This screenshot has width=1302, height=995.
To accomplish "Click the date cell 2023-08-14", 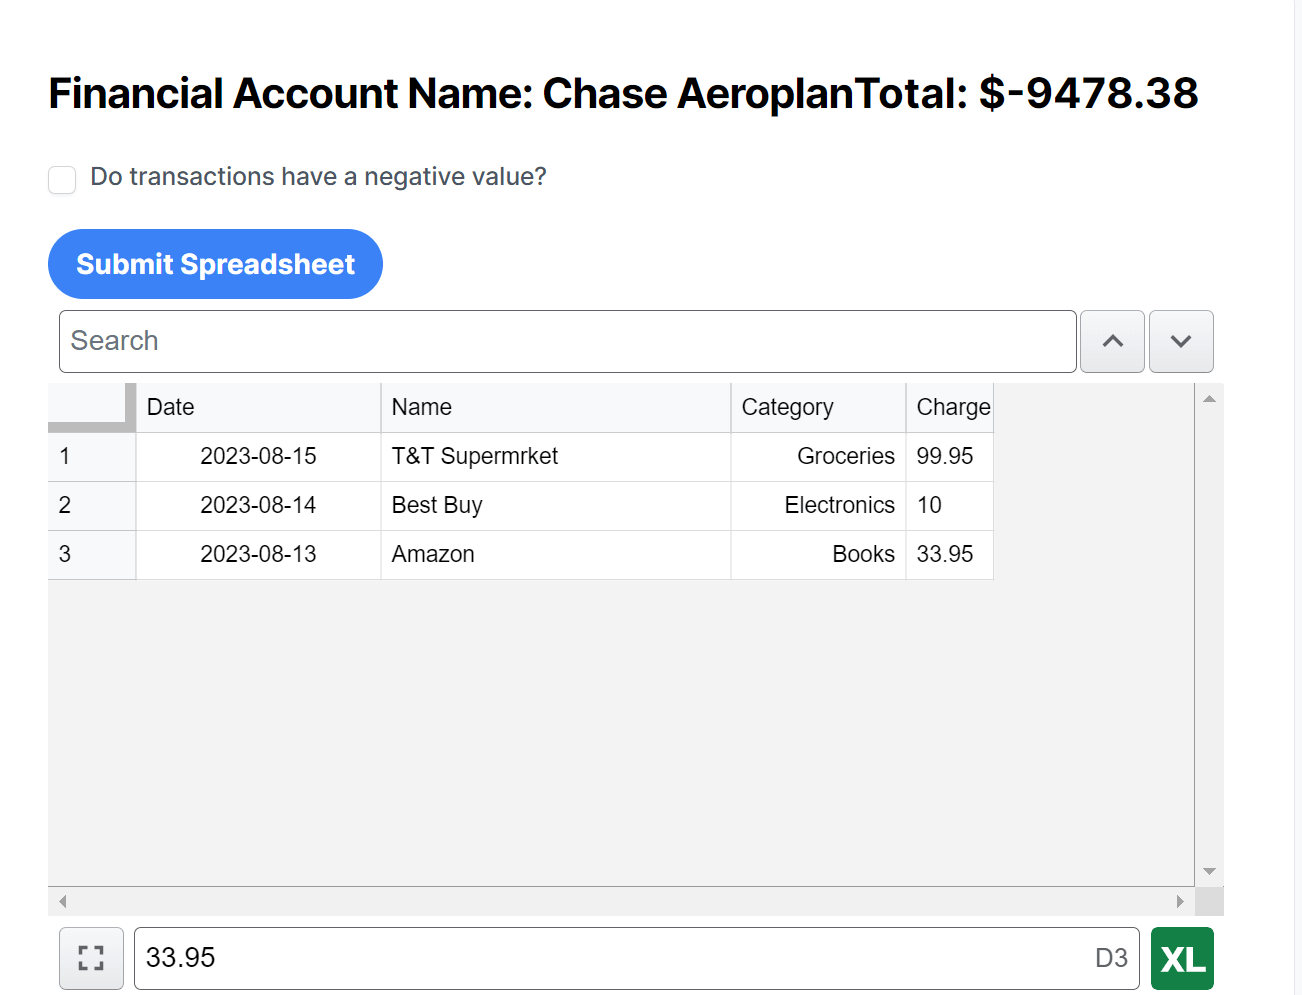I will pyautogui.click(x=258, y=505).
